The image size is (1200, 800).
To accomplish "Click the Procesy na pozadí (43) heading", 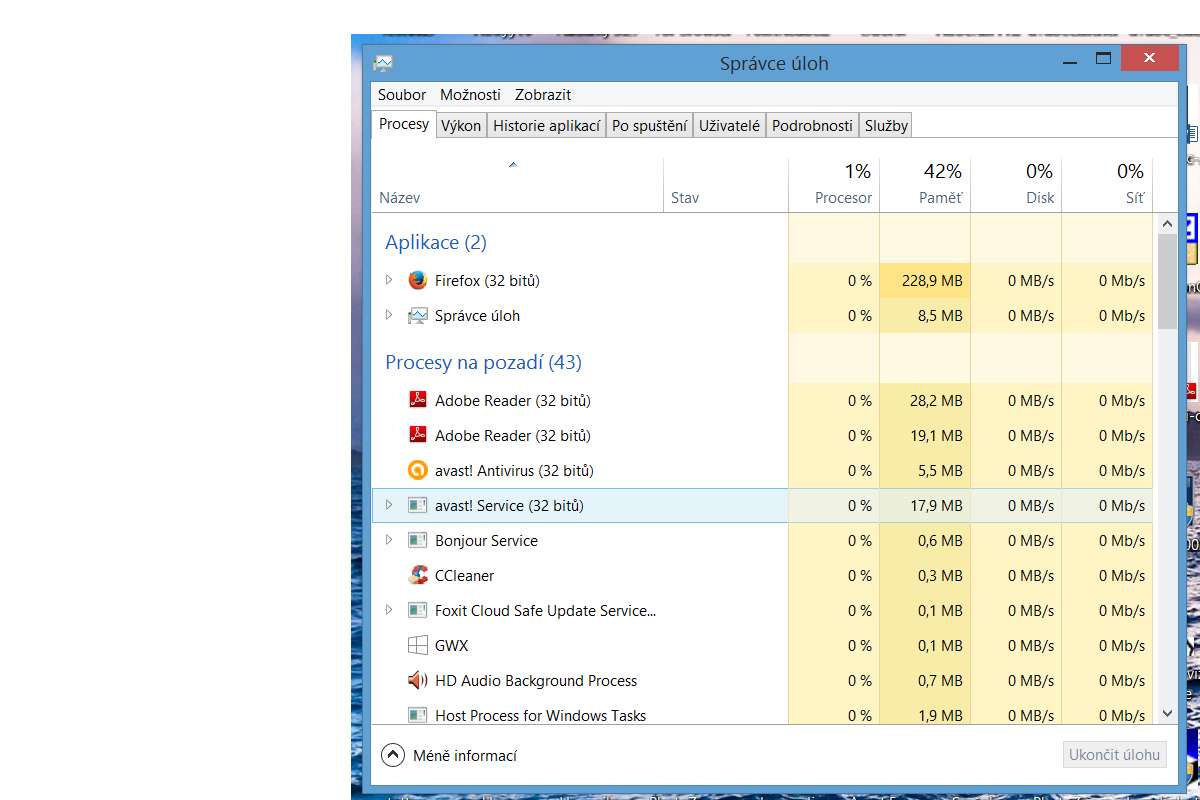I will point(483,362).
